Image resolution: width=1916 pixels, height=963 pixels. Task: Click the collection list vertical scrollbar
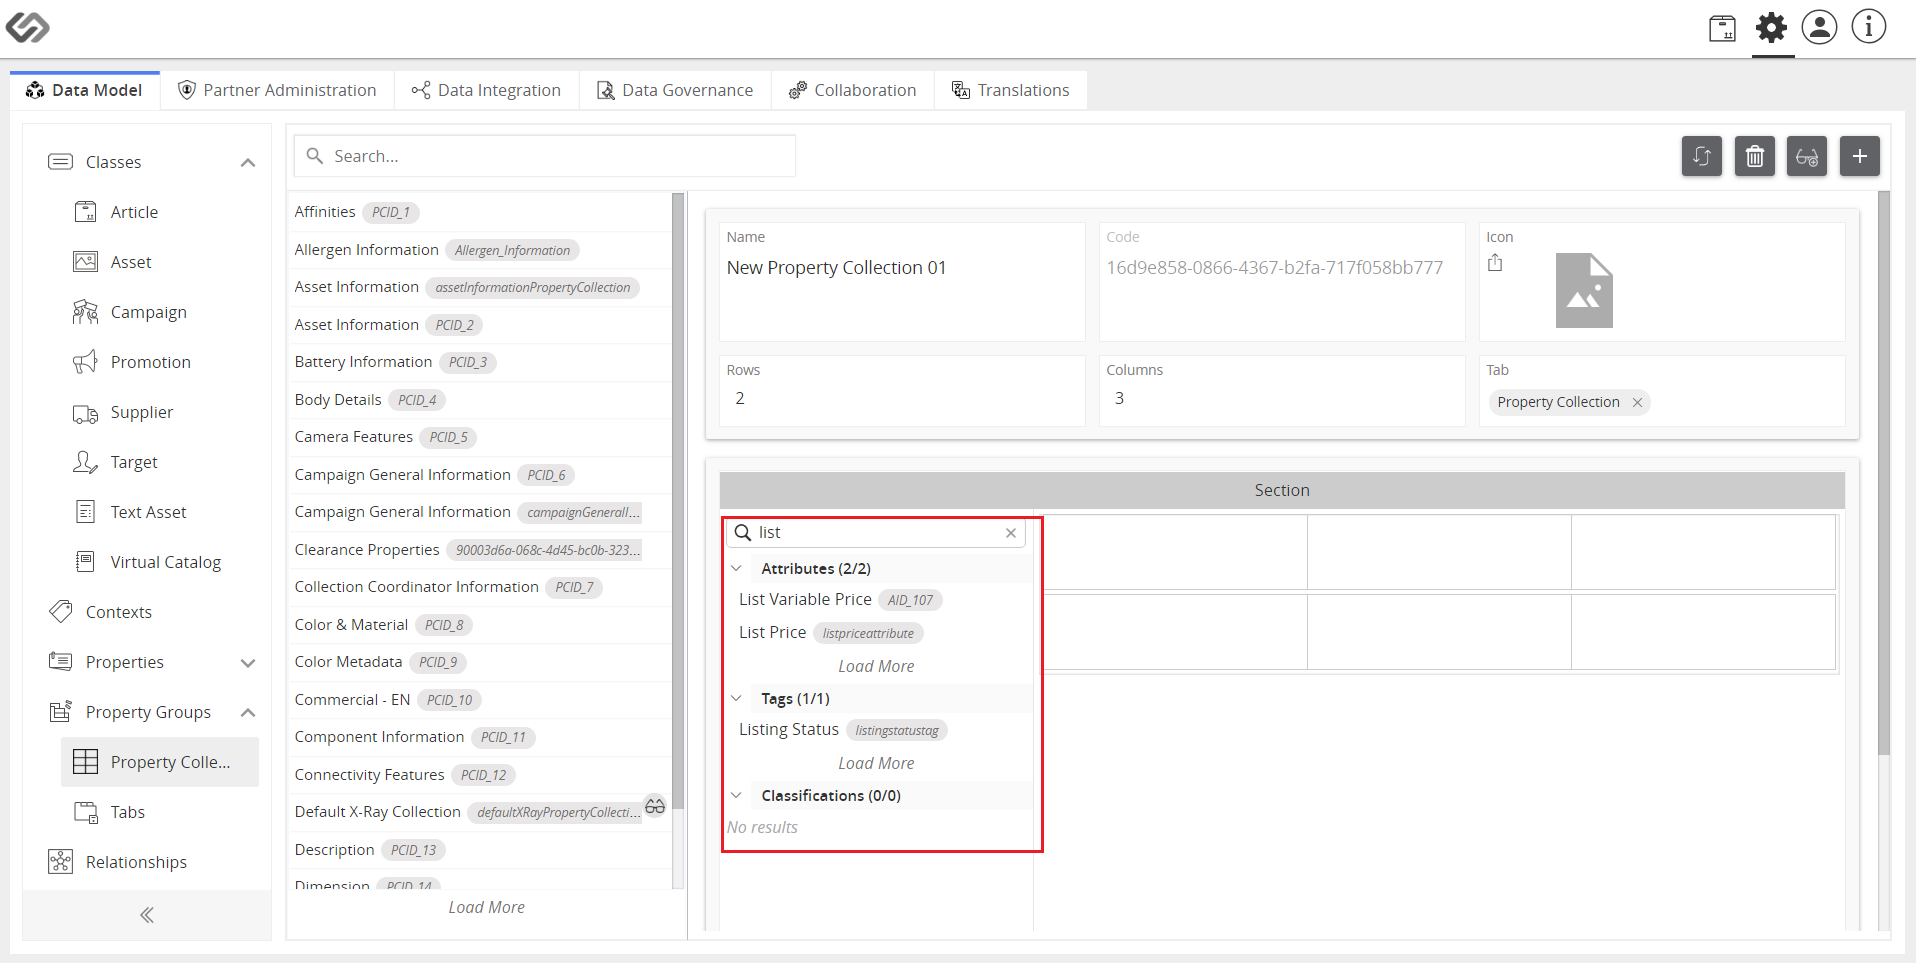(678, 500)
